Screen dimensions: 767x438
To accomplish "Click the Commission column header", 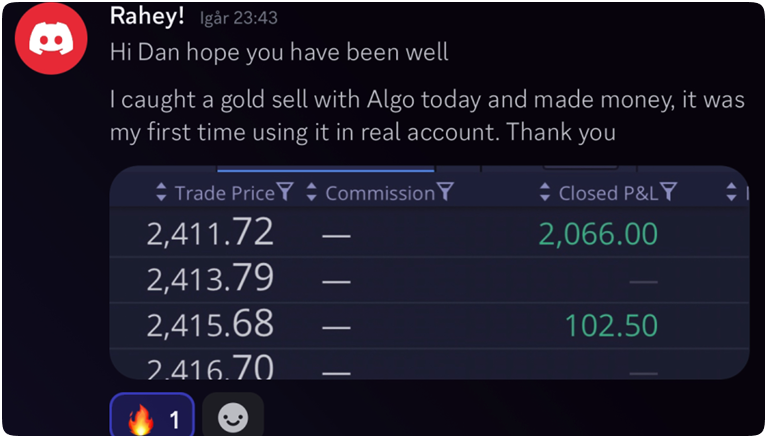I will click(x=380, y=193).
